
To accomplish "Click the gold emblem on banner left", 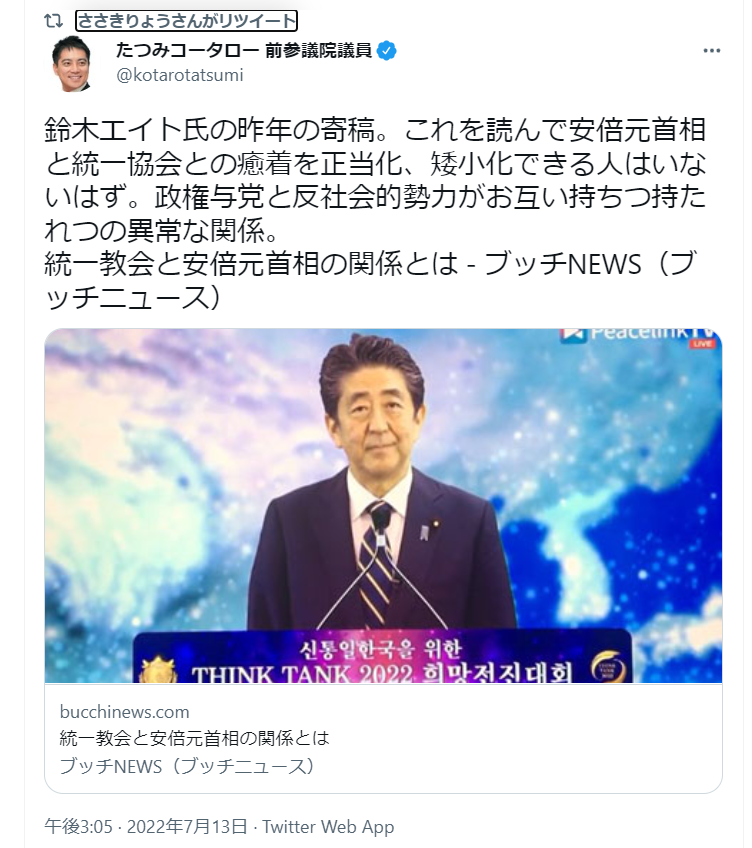I will 159,670.
